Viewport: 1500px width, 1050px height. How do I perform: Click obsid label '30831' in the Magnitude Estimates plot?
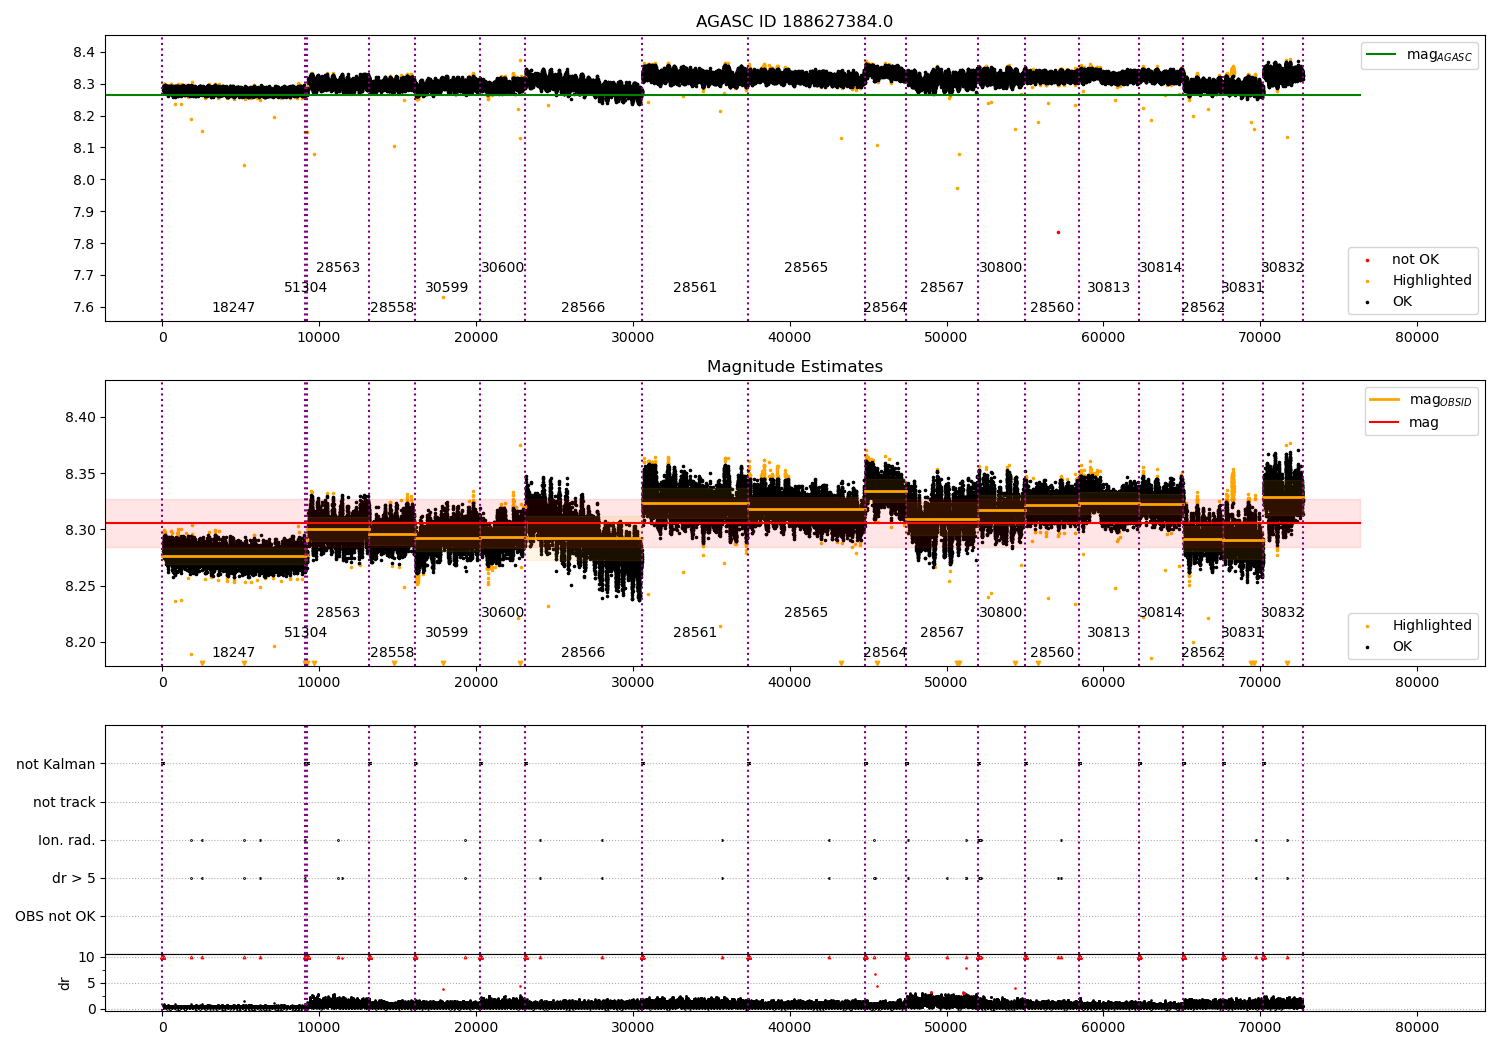click(1242, 633)
